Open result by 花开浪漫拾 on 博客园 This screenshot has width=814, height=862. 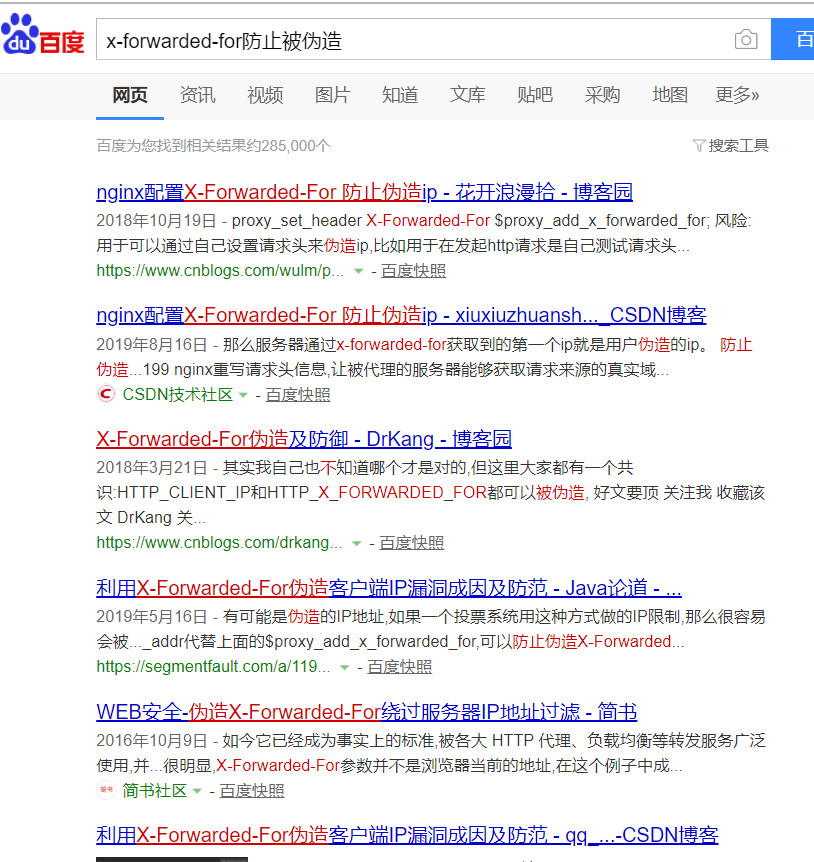pyautogui.click(x=364, y=192)
